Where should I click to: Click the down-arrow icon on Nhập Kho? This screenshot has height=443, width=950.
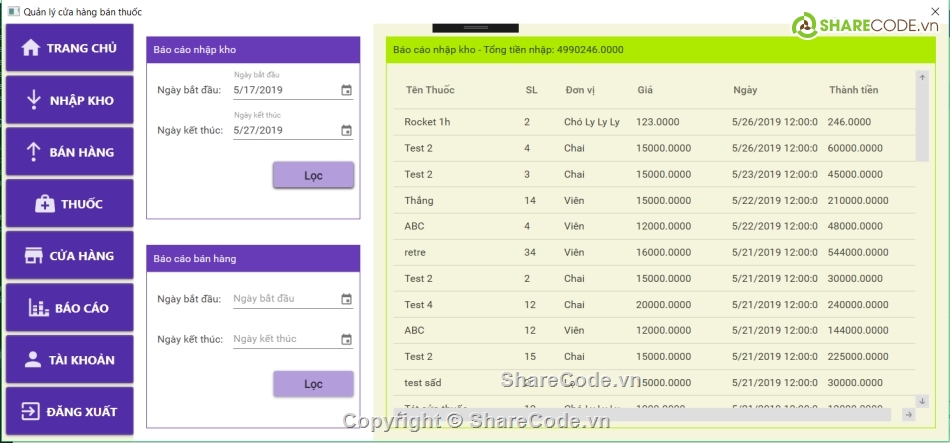pyautogui.click(x=33, y=100)
